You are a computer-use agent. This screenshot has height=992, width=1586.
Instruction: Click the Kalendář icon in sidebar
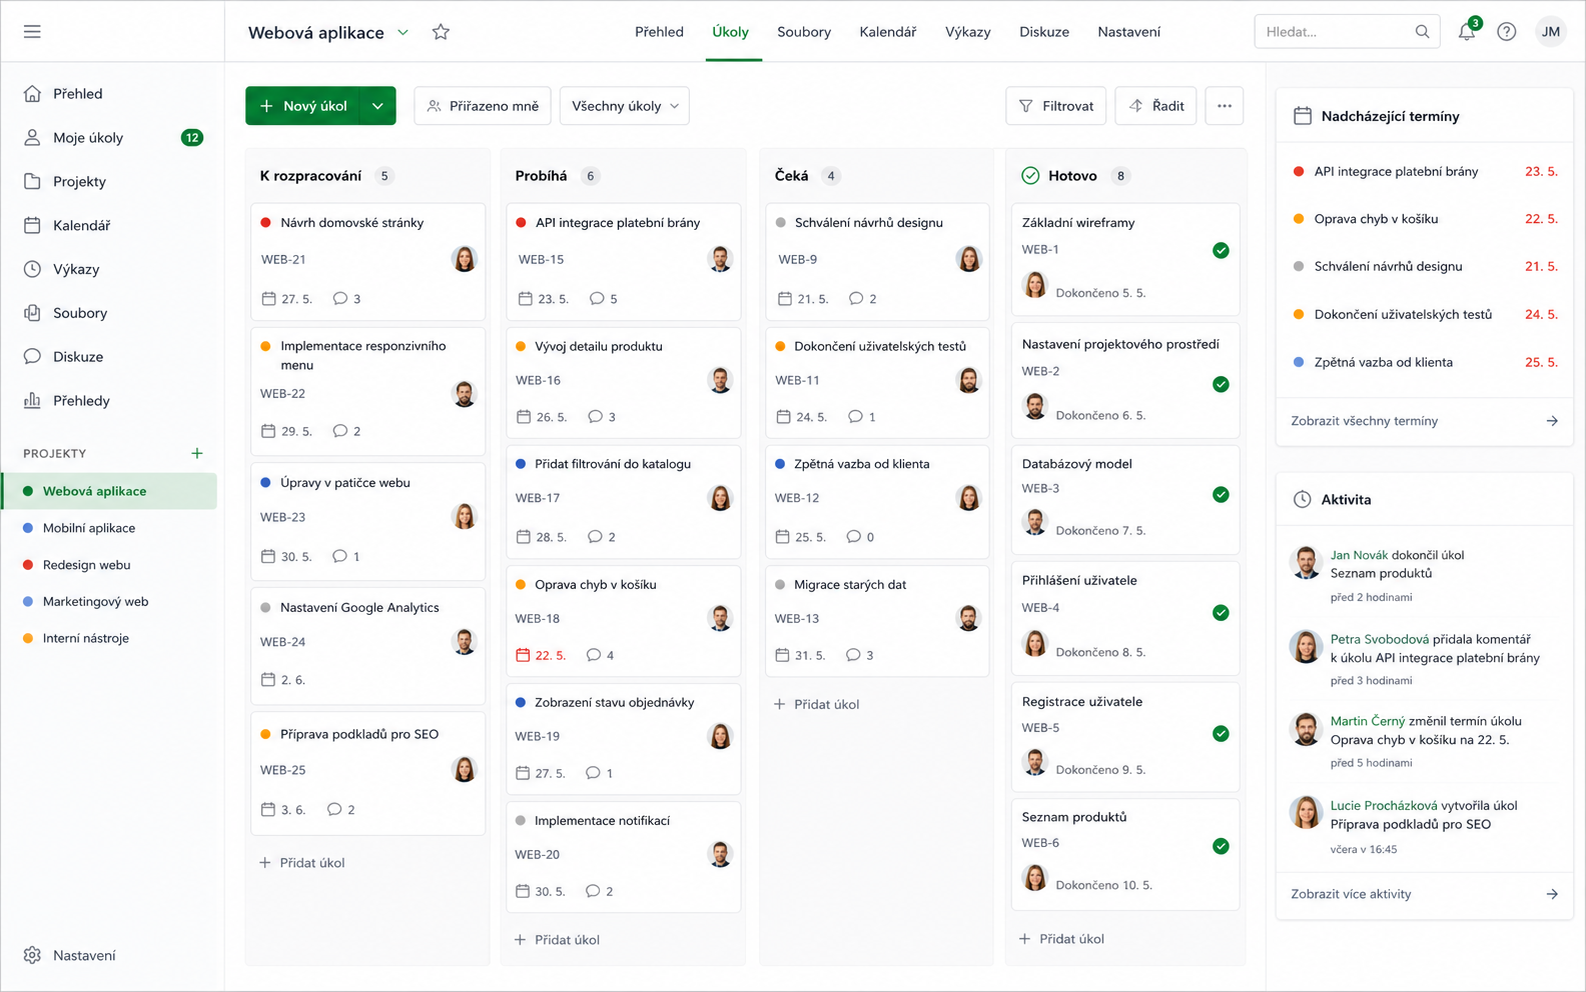coord(32,226)
